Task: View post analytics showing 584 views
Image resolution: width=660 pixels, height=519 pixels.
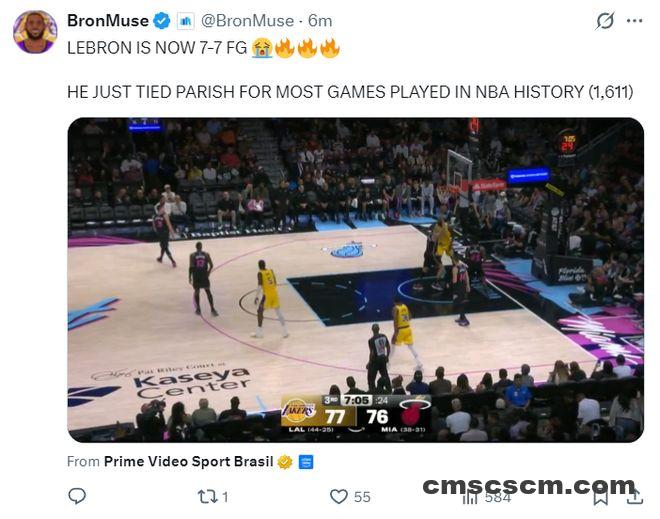Action: (x=486, y=498)
